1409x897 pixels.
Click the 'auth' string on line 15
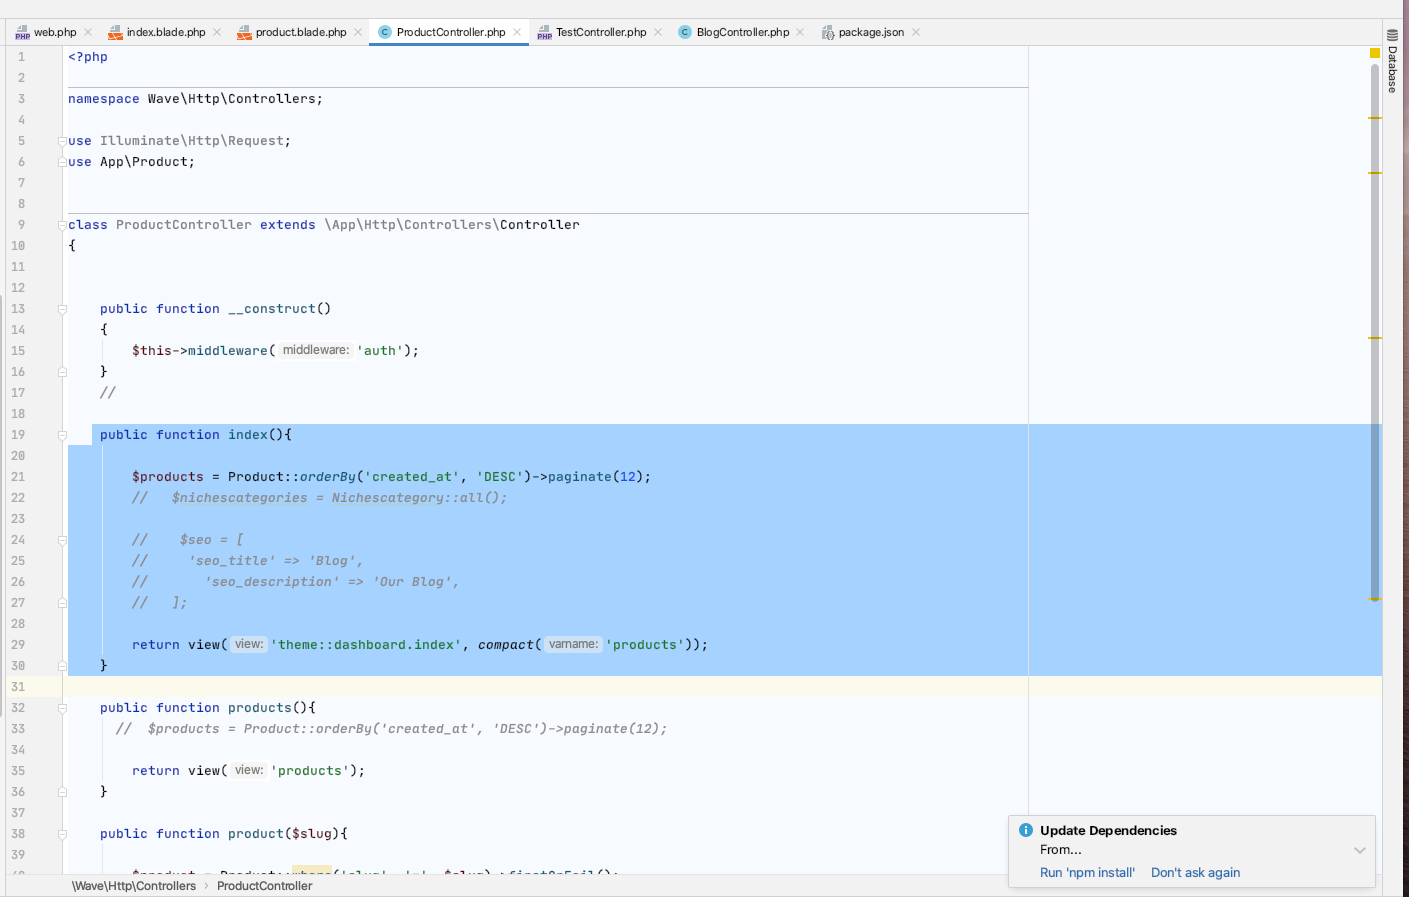(x=380, y=351)
